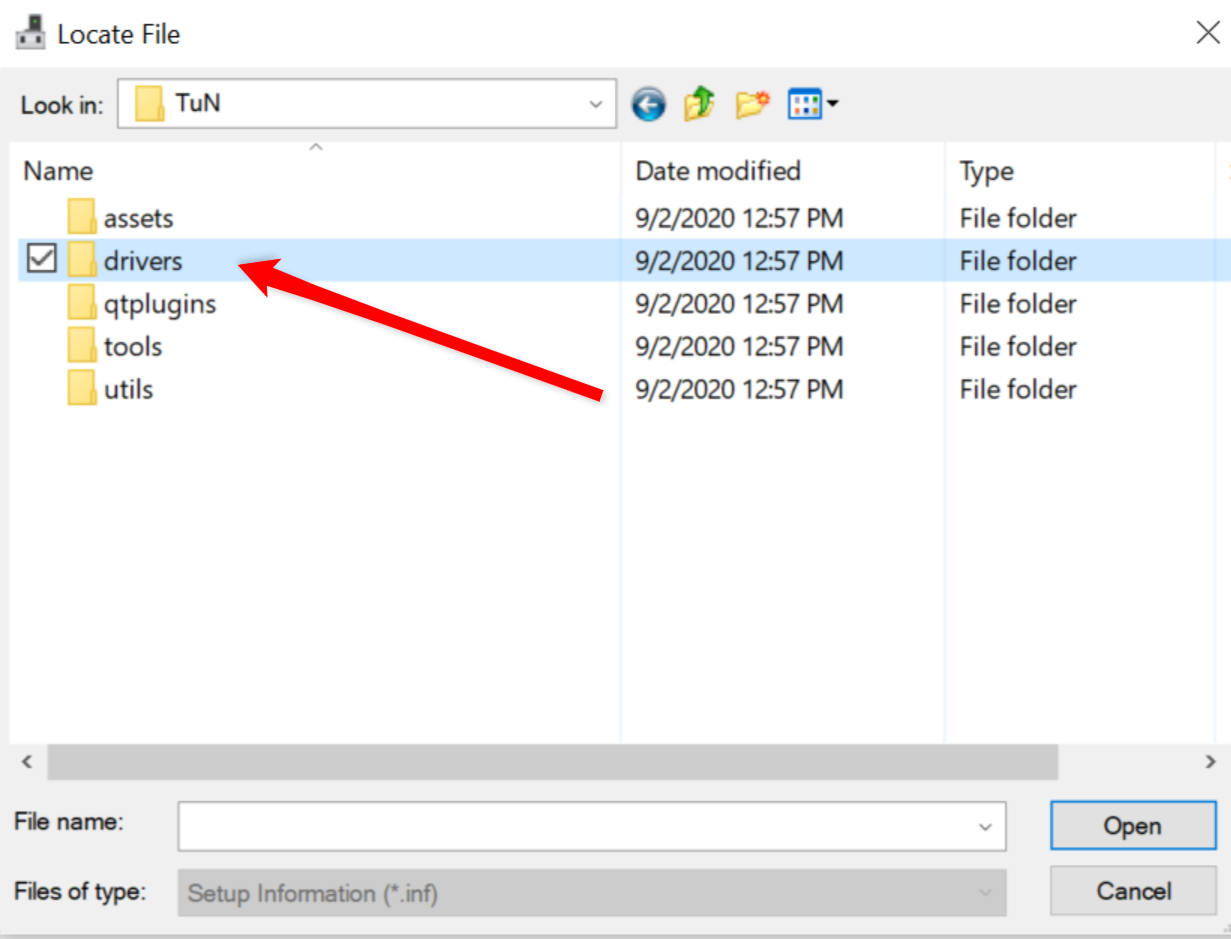Click the File folder type of assets row
Screen dimensions: 1231x939
click(x=1018, y=218)
